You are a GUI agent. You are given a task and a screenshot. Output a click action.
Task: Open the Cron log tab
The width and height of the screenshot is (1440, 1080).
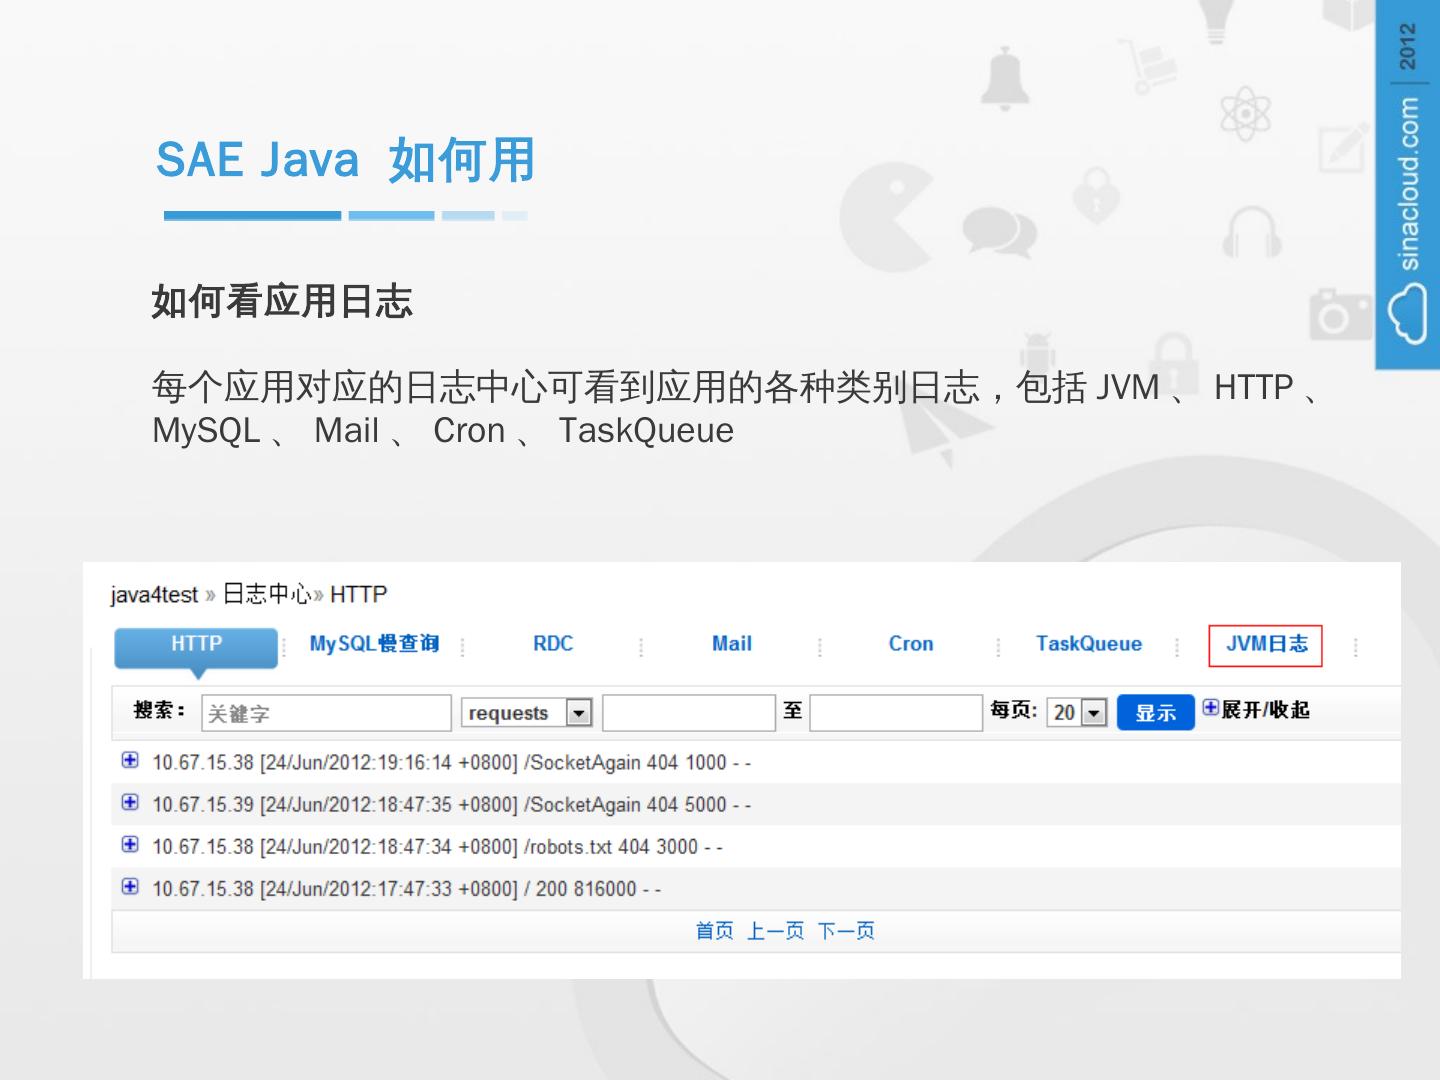click(x=910, y=645)
